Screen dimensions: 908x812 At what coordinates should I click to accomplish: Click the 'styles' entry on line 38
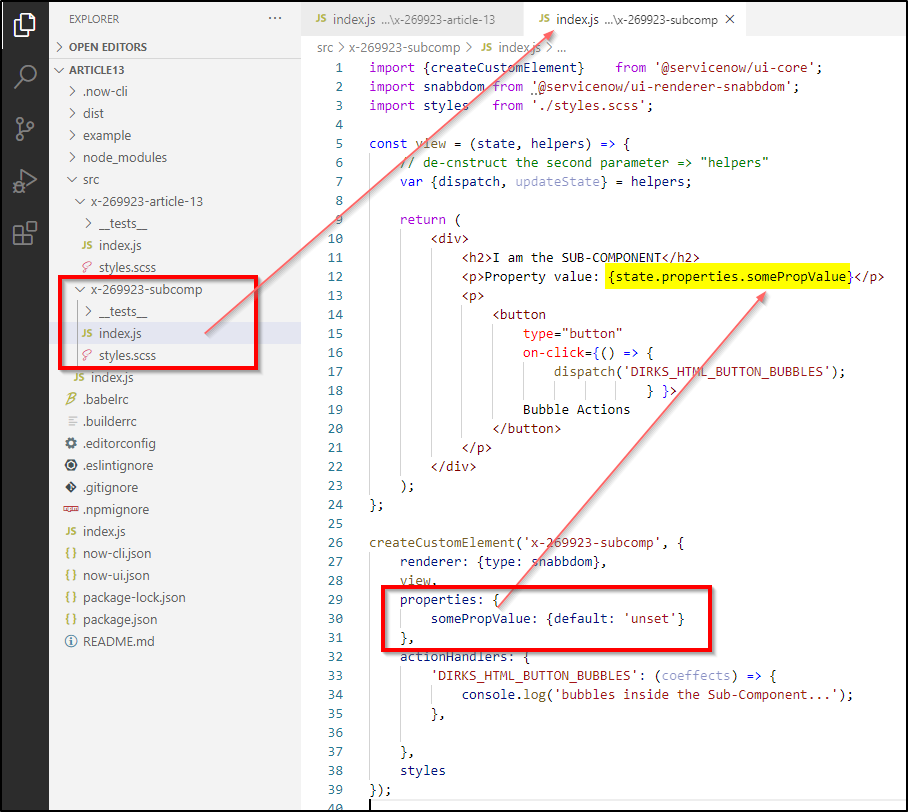click(x=423, y=771)
